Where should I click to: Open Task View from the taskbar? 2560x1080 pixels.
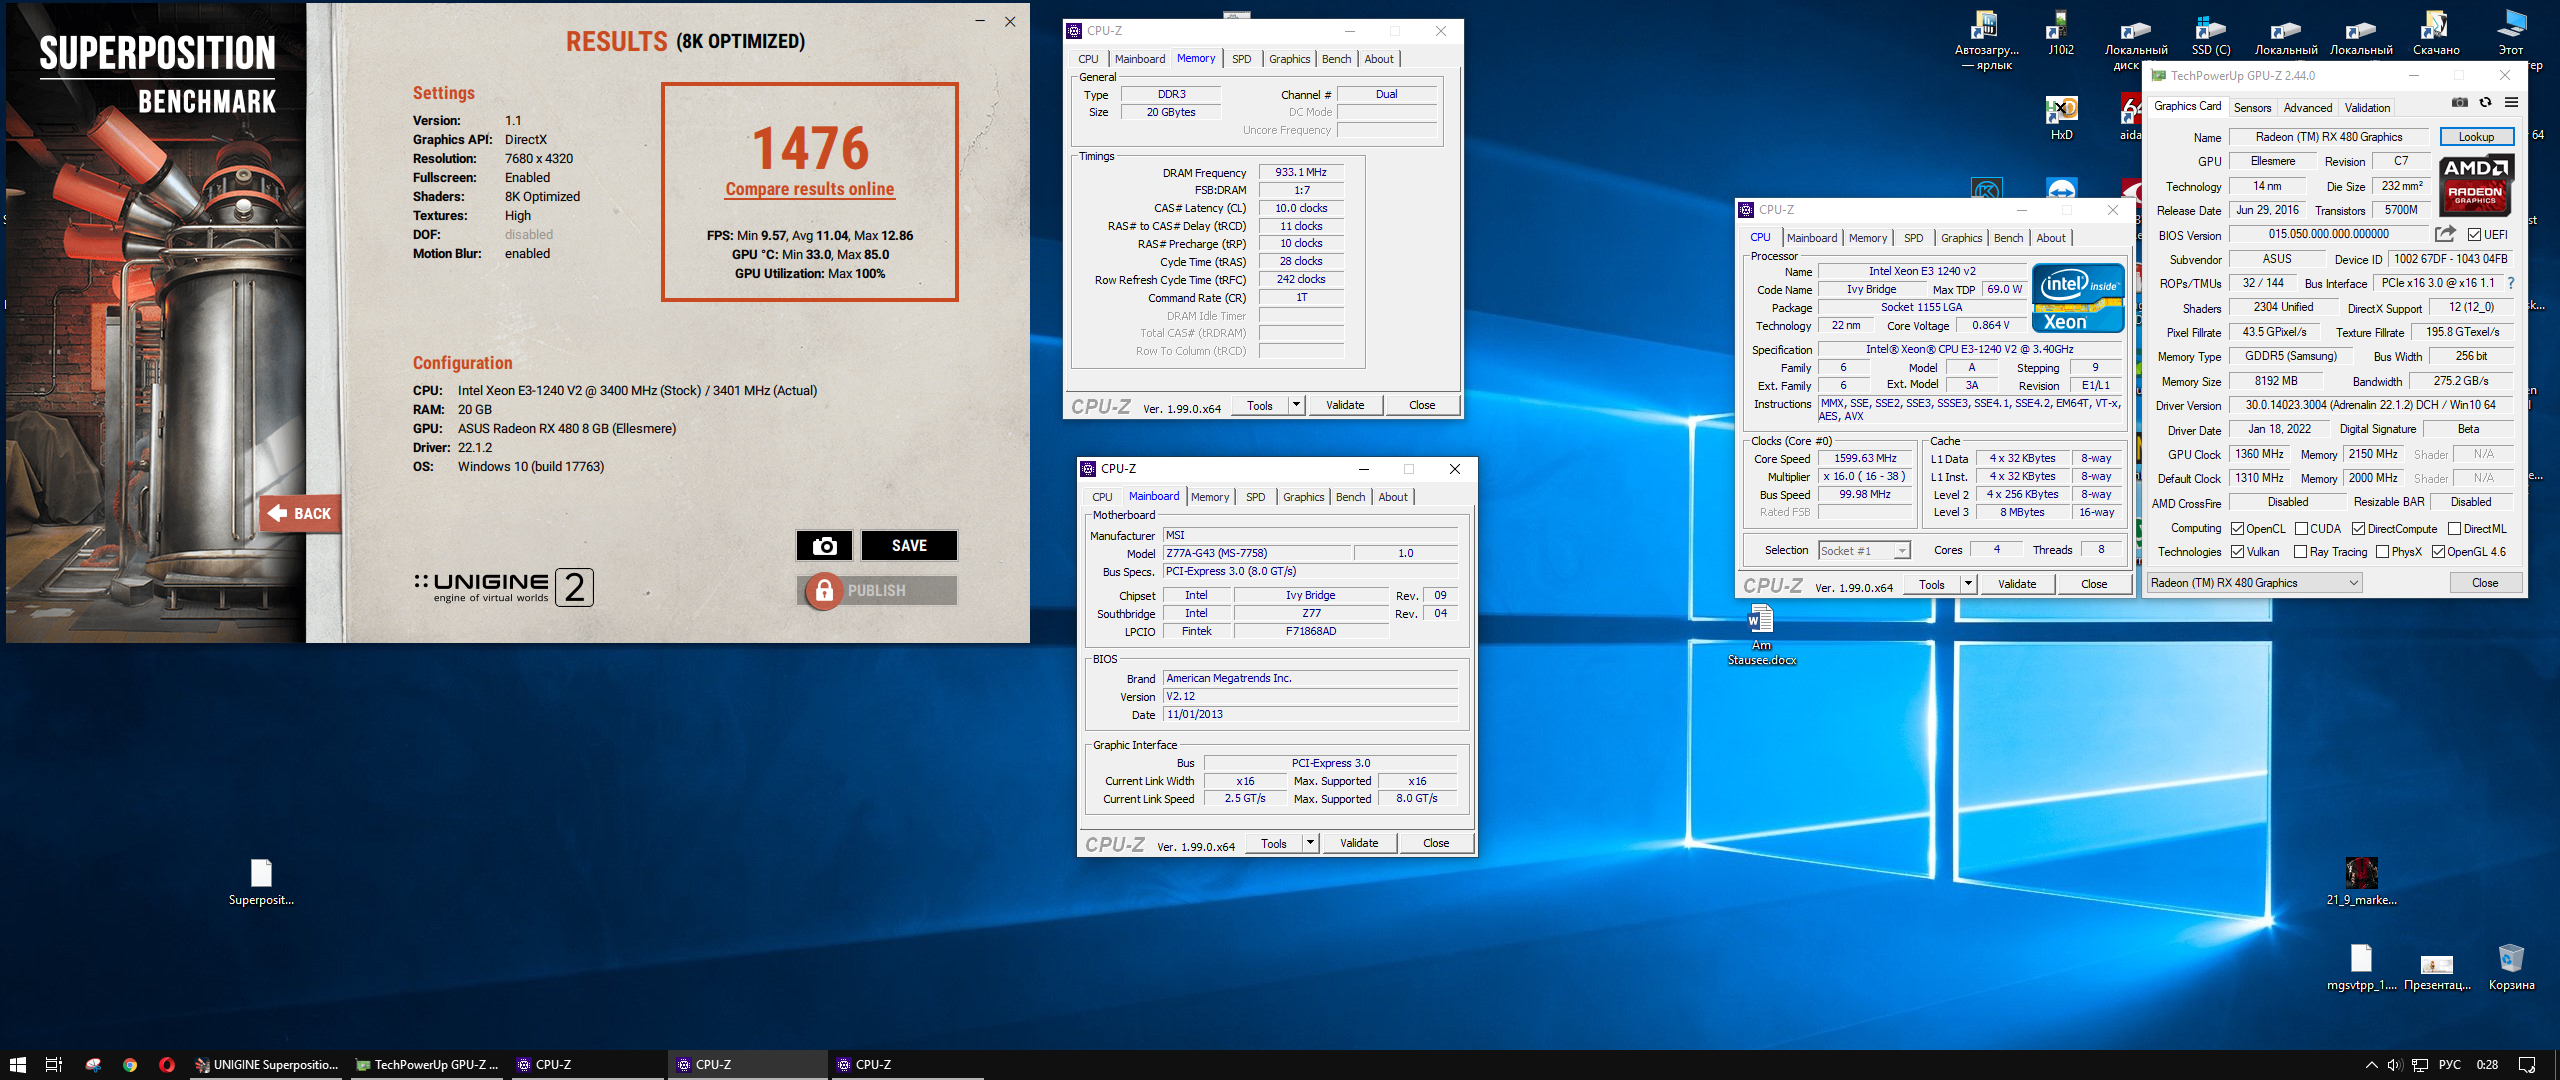(54, 1065)
